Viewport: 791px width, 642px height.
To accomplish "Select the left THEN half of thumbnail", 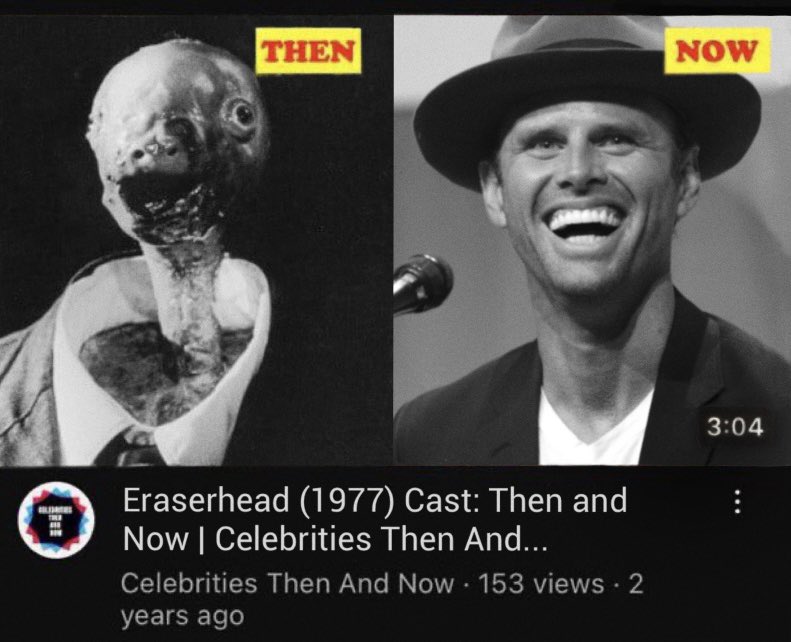I will coord(196,241).
